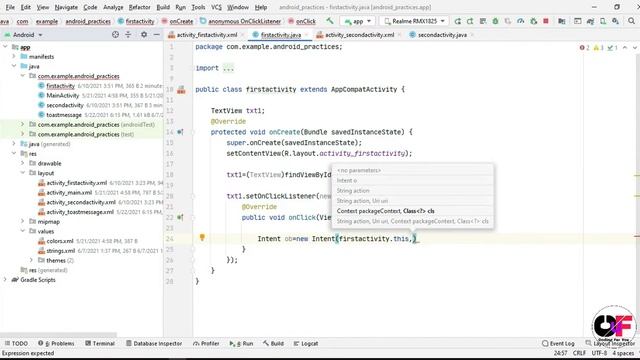
Task: Click override gutter icon at onClick line
Action: [x=180, y=218]
